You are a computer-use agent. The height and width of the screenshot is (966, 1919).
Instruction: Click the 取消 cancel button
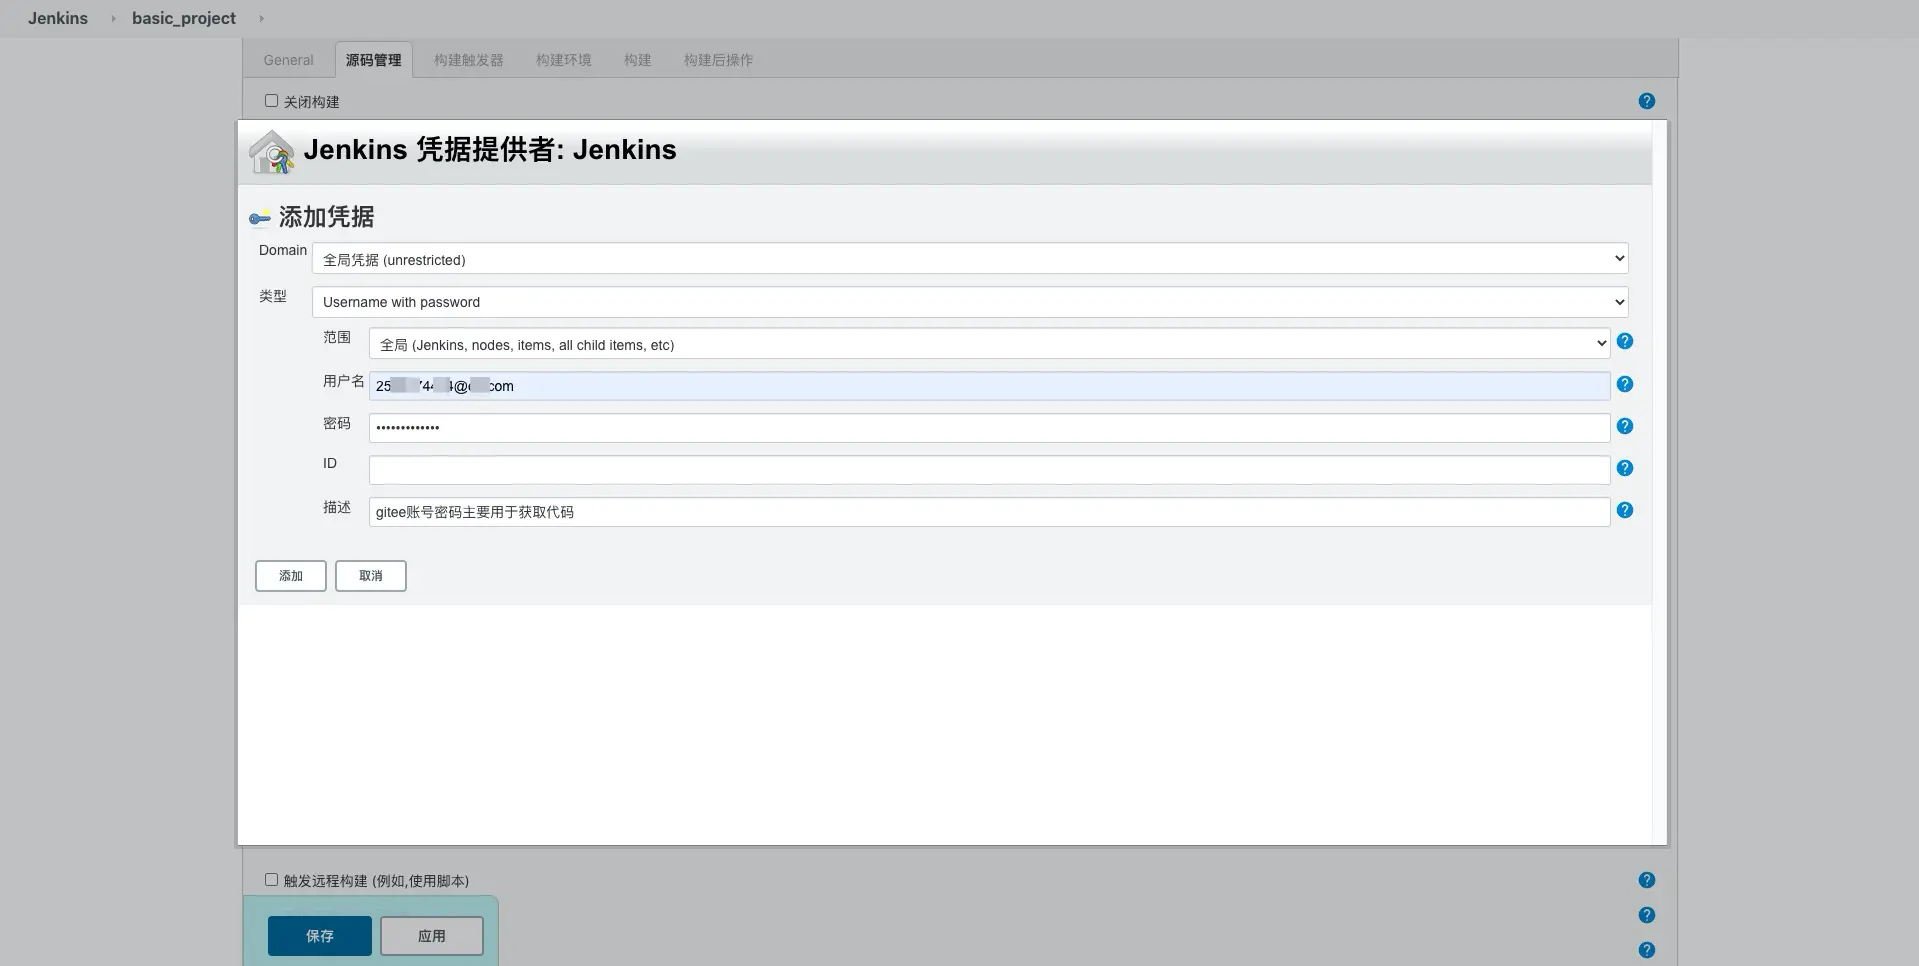tap(371, 576)
